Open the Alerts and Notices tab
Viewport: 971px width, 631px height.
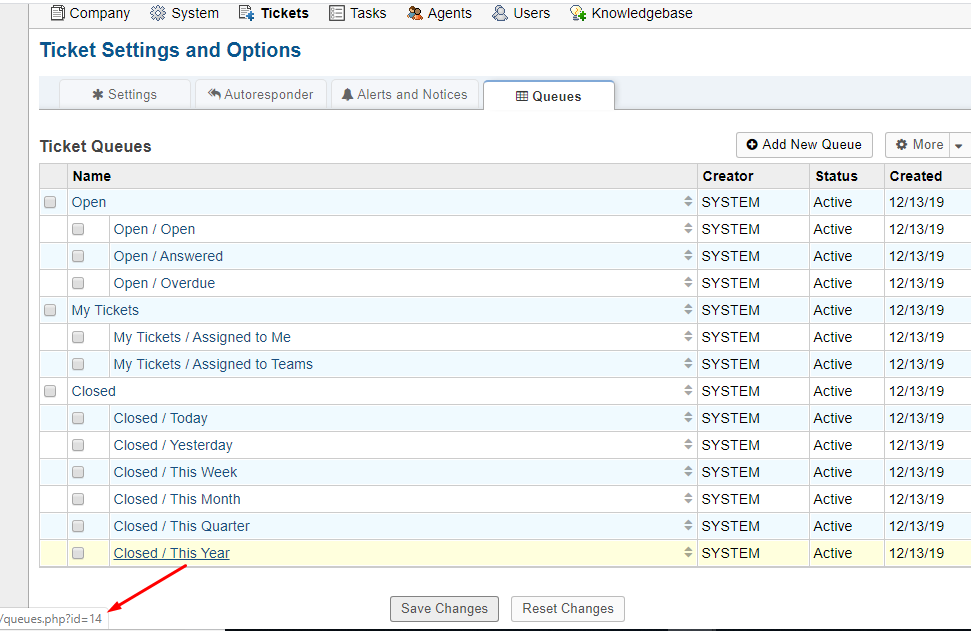pos(405,94)
